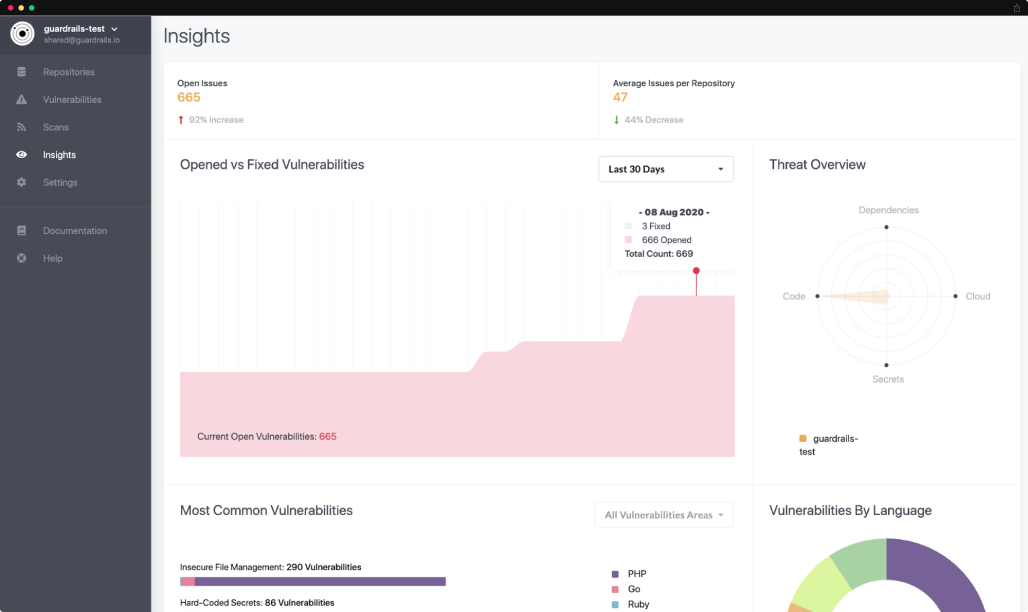Click the Scans feed icon in the sidebar
The height and width of the screenshot is (612, 1028).
tap(22, 127)
